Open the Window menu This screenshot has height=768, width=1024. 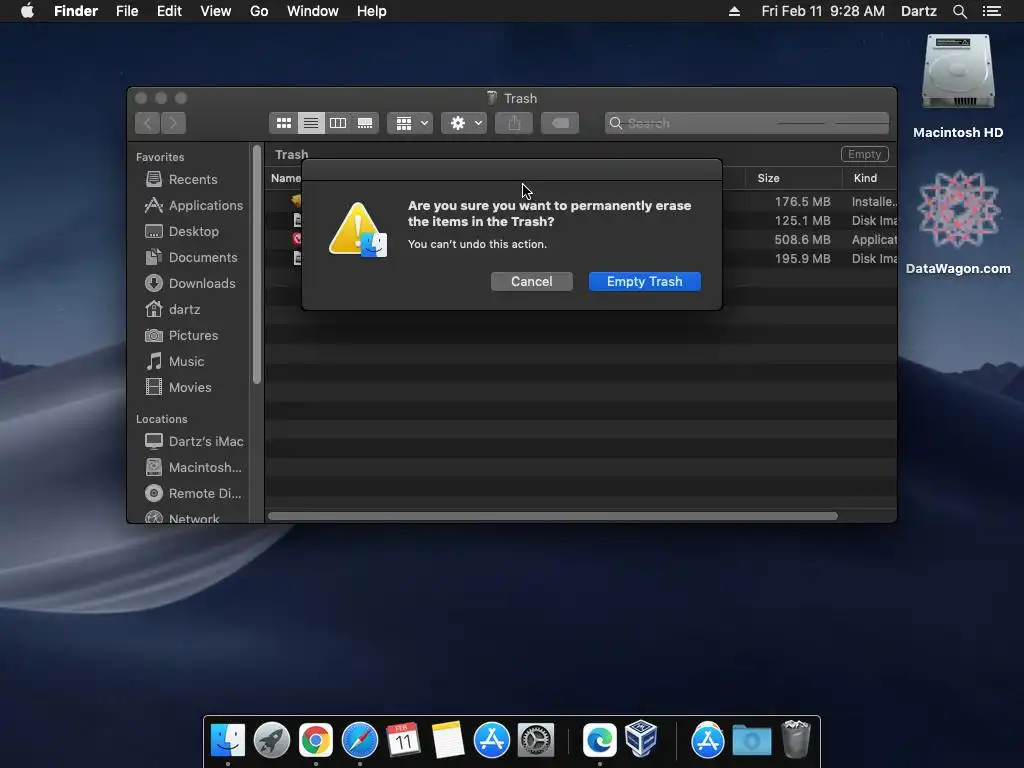coord(313,11)
